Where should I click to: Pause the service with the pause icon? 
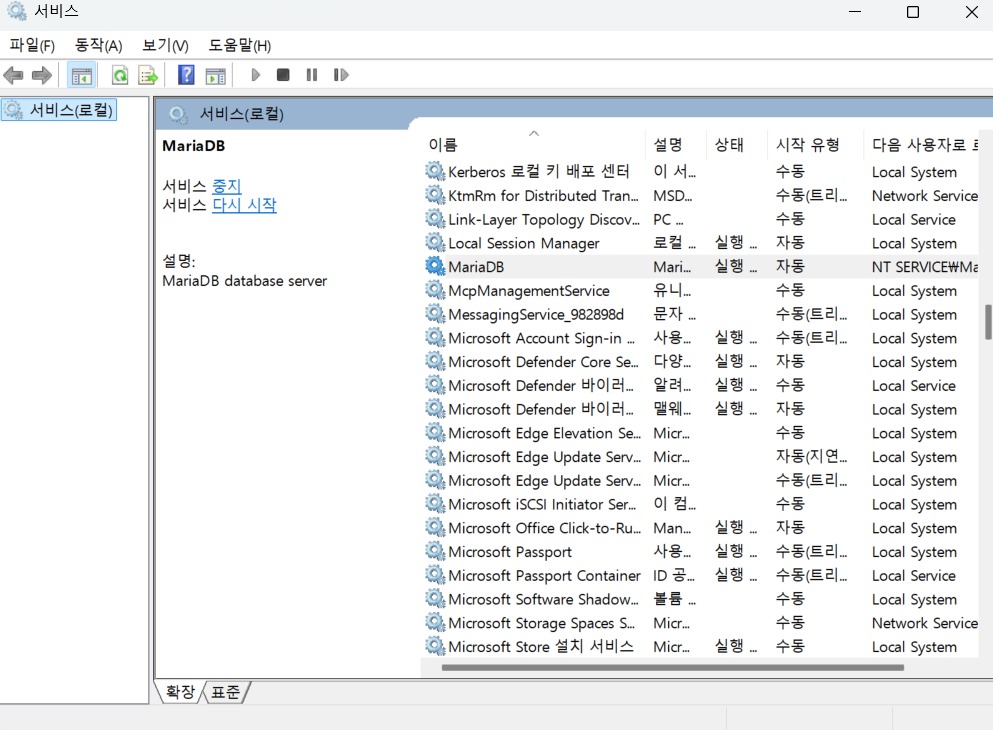[x=312, y=75]
